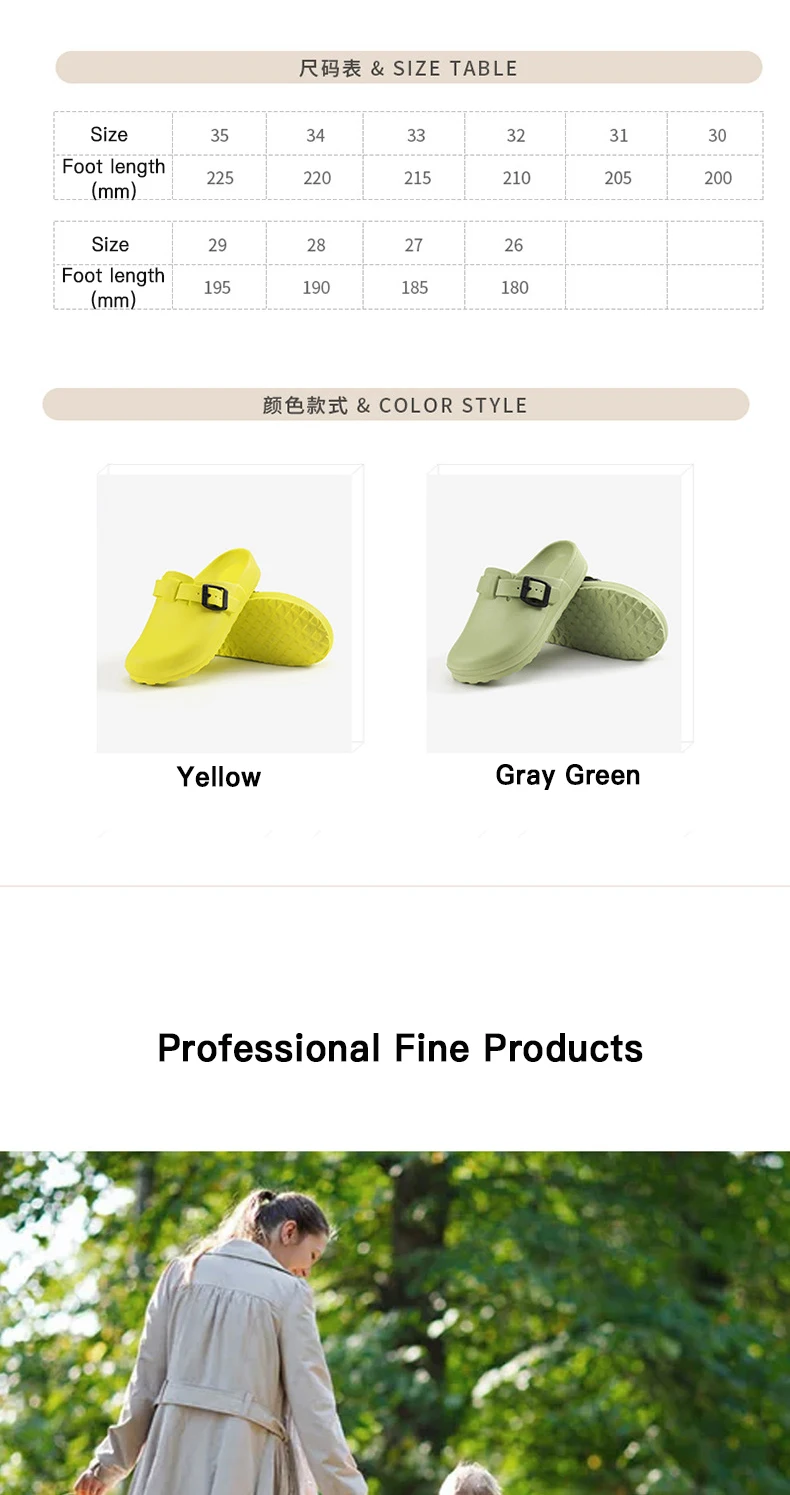Select size 35 in the table
The width and height of the screenshot is (790, 1495).
pyautogui.click(x=219, y=135)
